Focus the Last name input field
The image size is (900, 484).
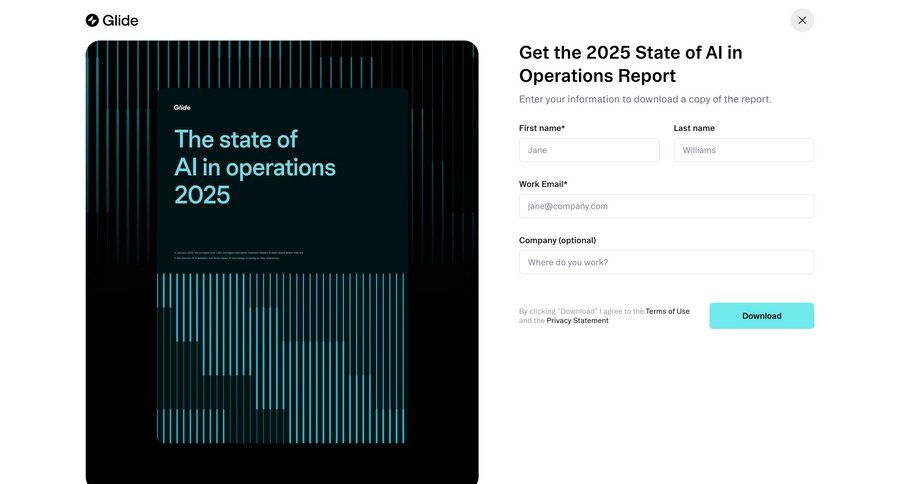[x=743, y=150]
